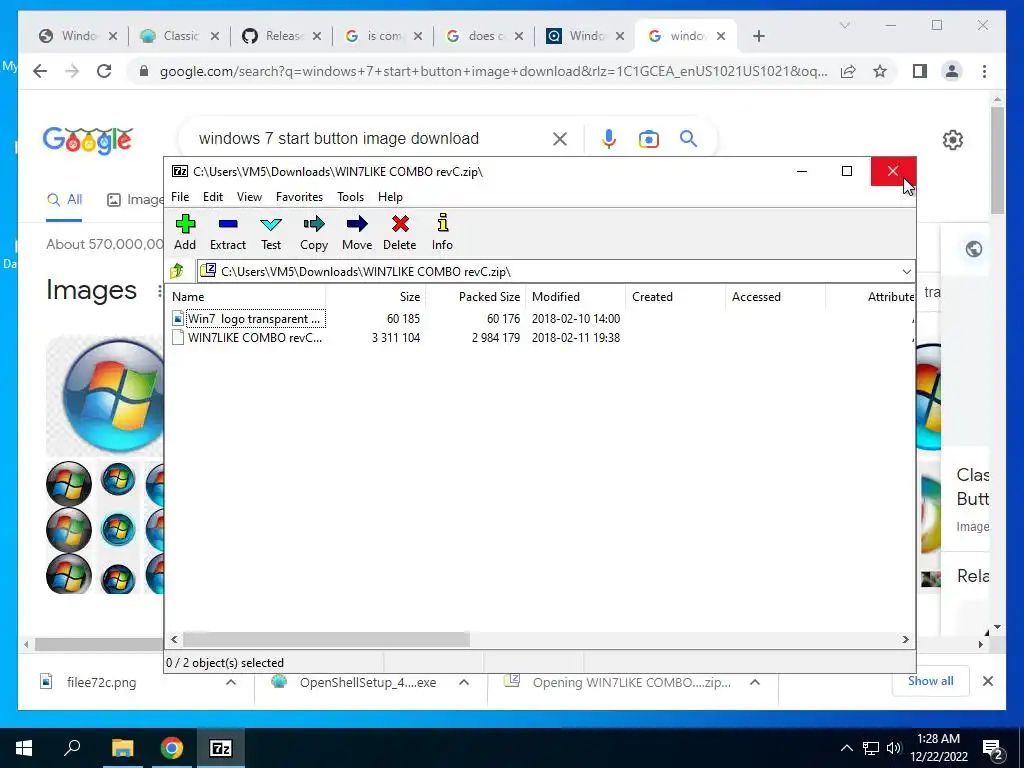
Task: Reload the Chrome page
Action: coord(104,71)
